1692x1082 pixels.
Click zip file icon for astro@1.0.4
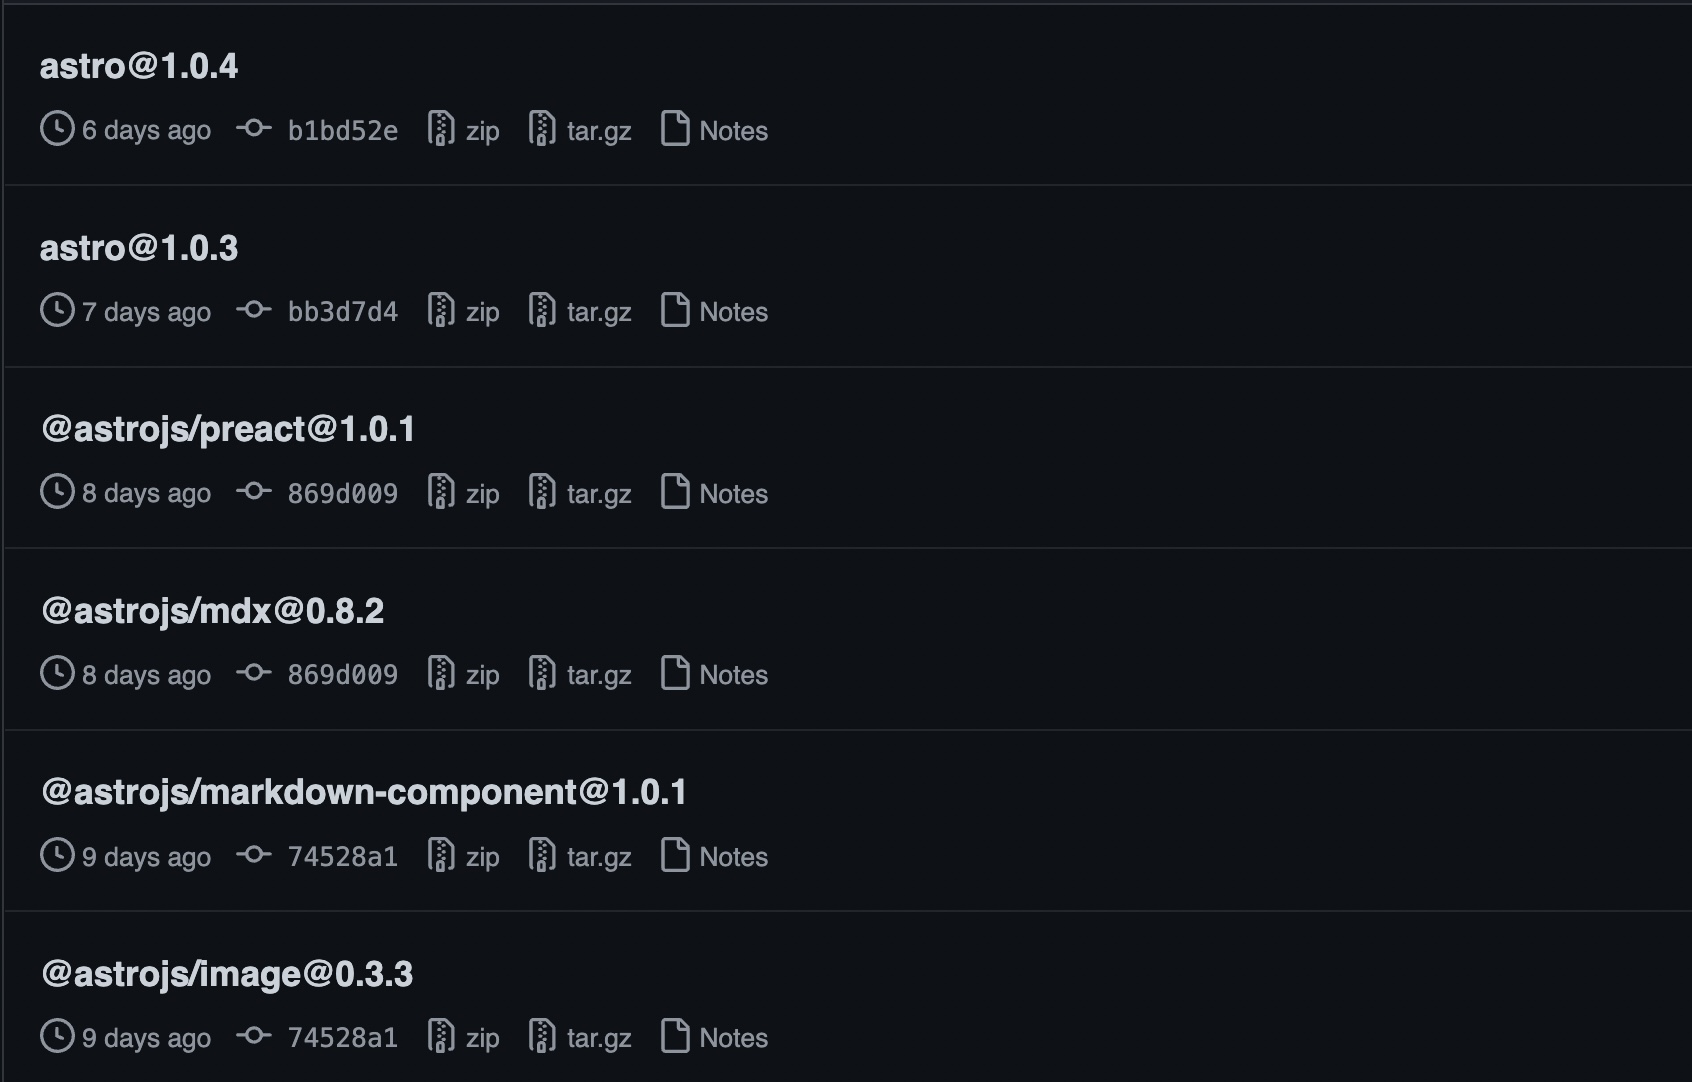coord(441,129)
